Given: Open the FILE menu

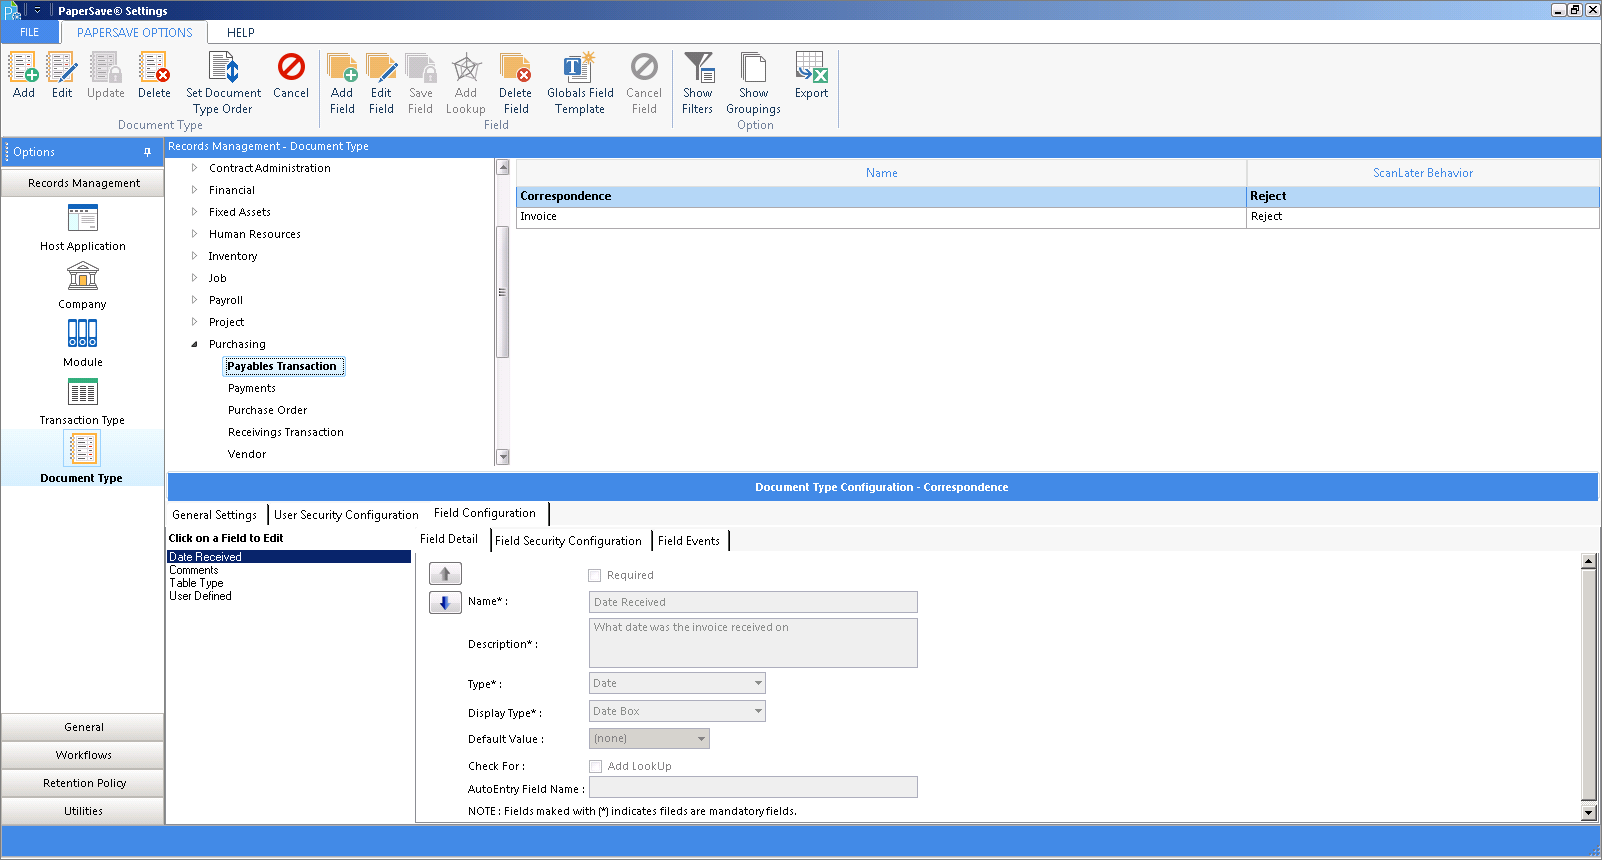Looking at the screenshot, I should (30, 32).
